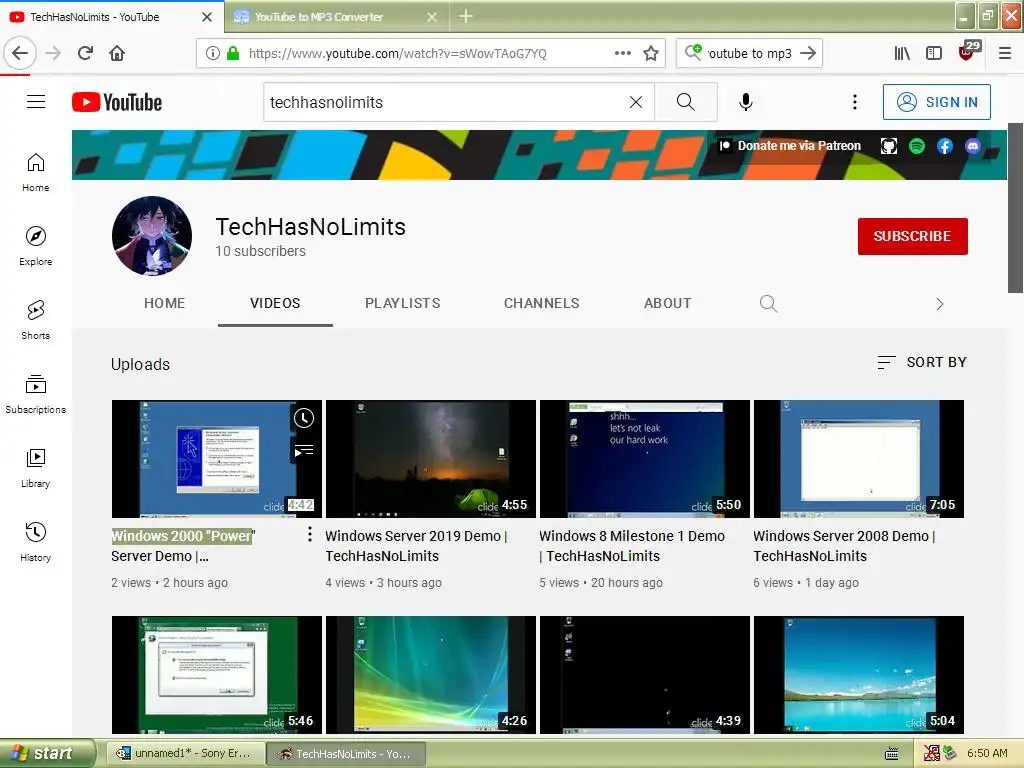1024x768 pixels.
Task: Open uBlock extension icon with badge 29
Action: (967, 52)
